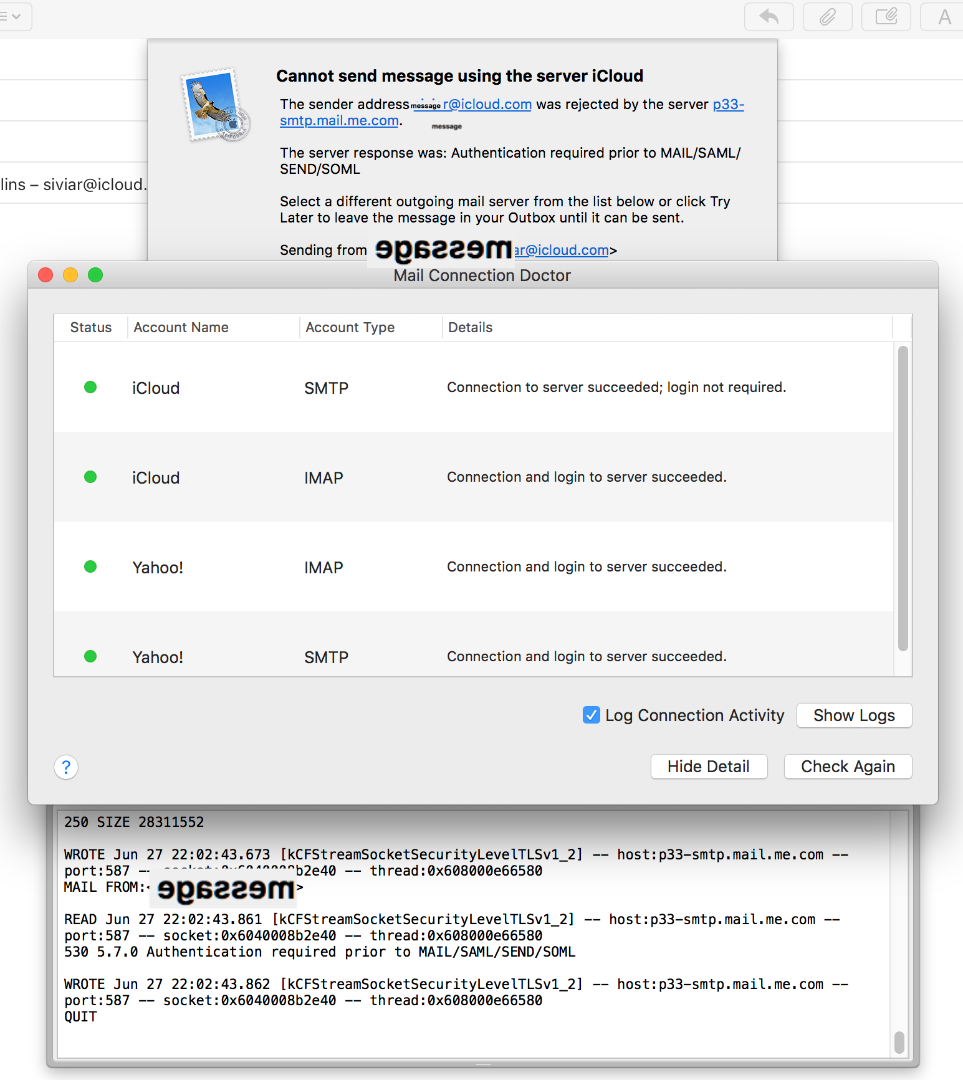Click the Account Type column header

pyautogui.click(x=371, y=327)
